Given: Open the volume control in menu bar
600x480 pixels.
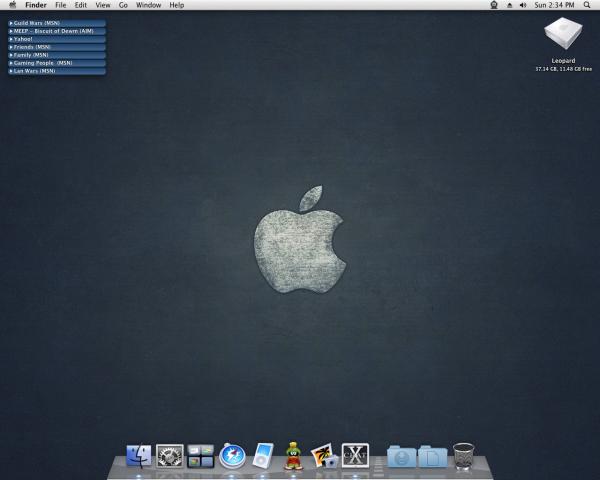Looking at the screenshot, I should tap(523, 5).
